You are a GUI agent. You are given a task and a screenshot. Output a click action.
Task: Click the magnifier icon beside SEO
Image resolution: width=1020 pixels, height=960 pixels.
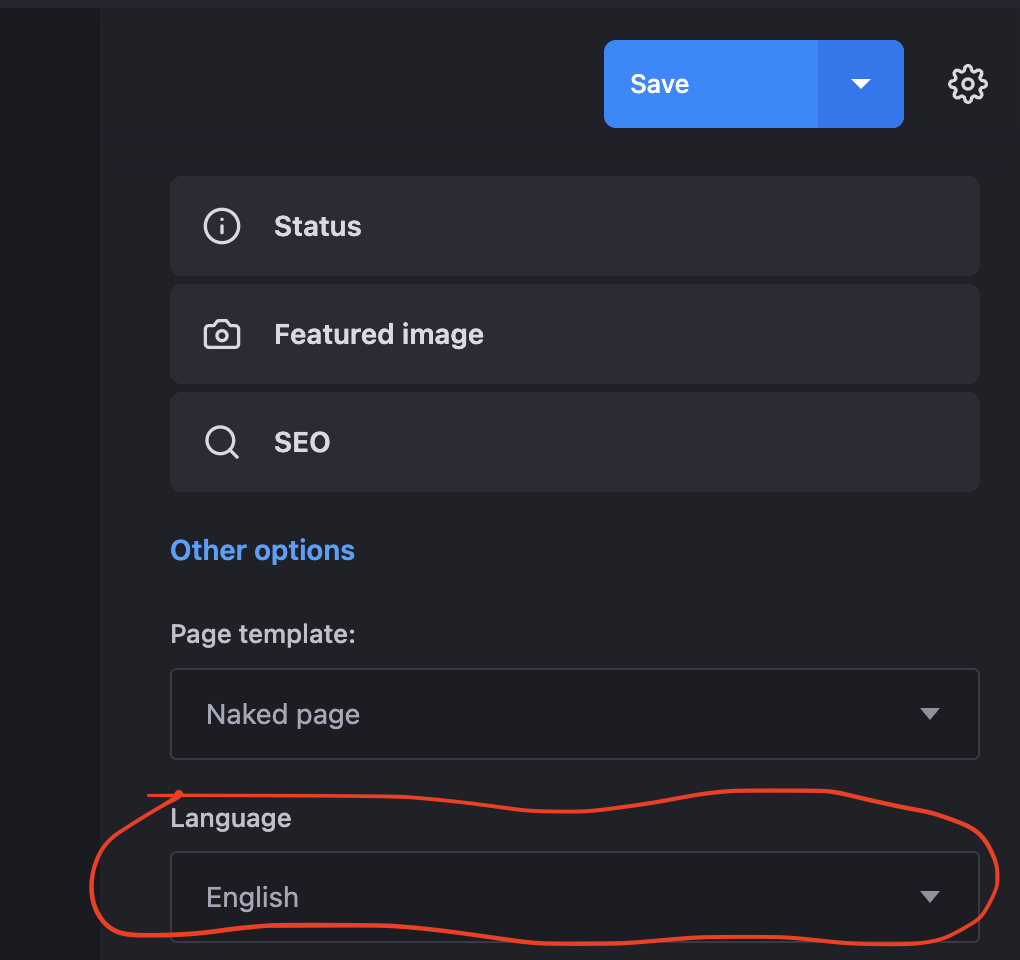[x=222, y=442]
